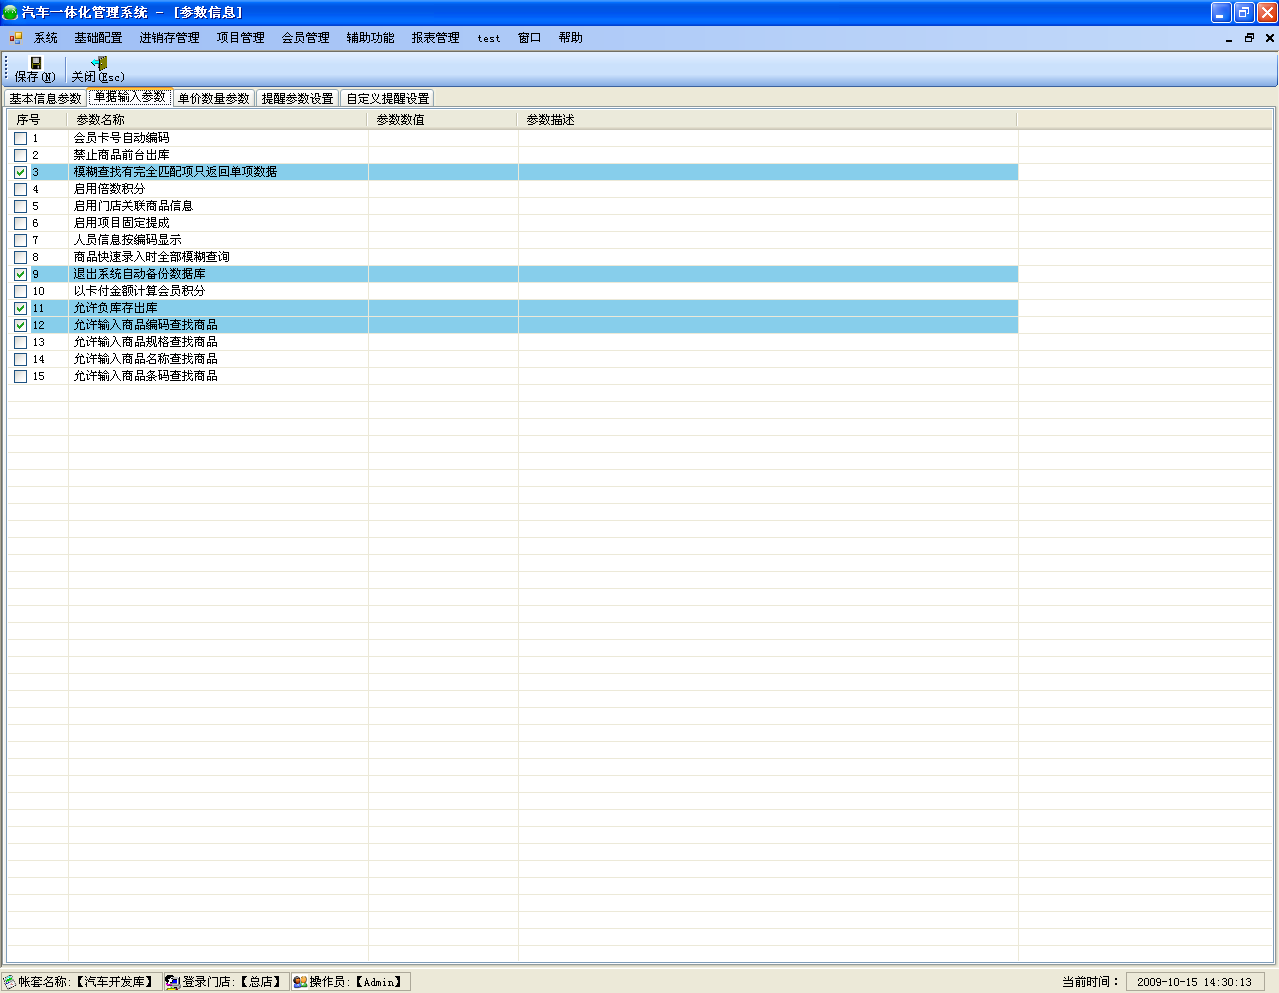The width and height of the screenshot is (1279, 993).
Task: Open the 自定义提醒设置 tab
Action: click(388, 98)
